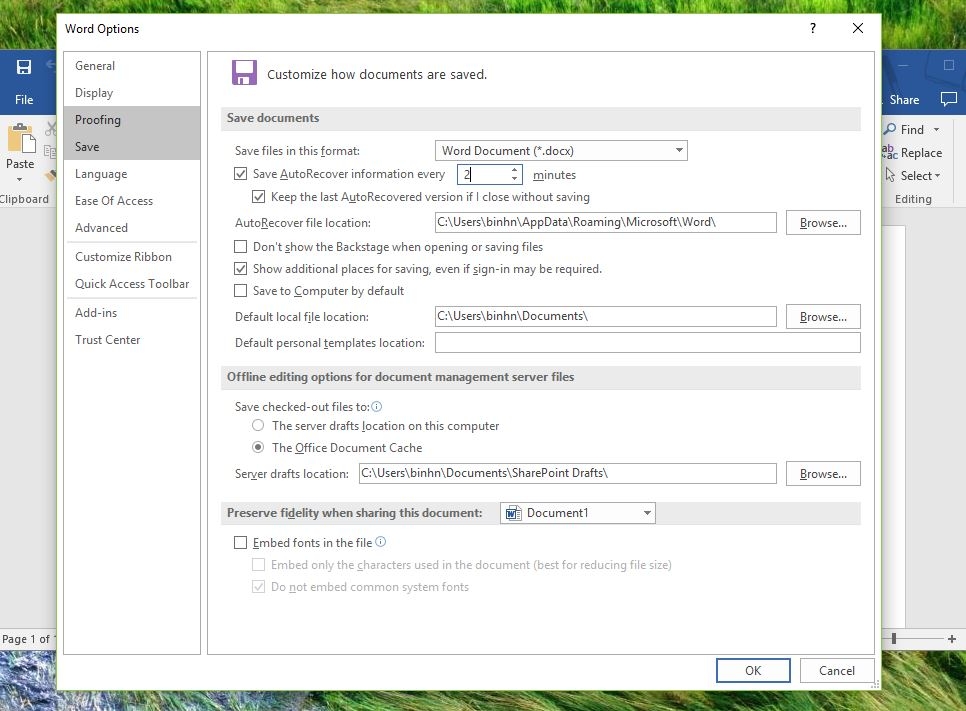Image resolution: width=966 pixels, height=711 pixels.
Task: Click the Server drafts location field
Action: [567, 473]
